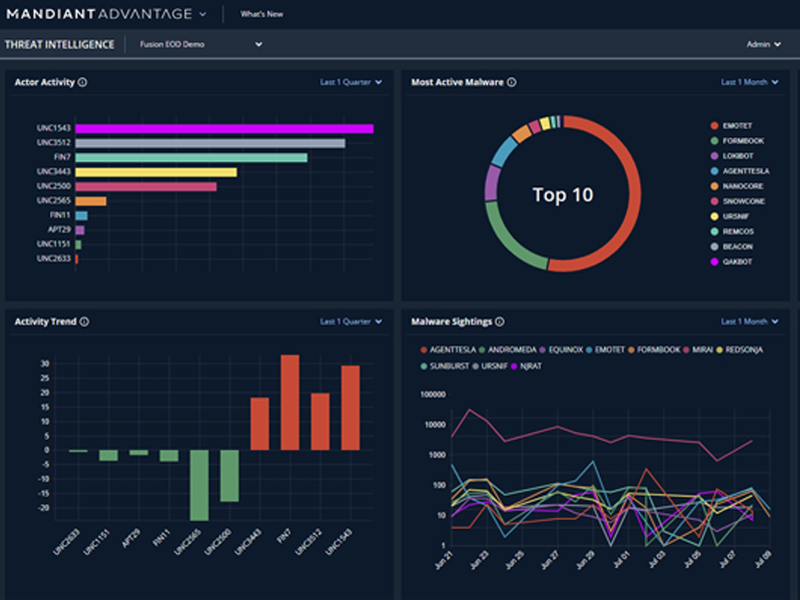
Task: Toggle AGENTTESLA series in Malware Sightings legend
Action: pyautogui.click(x=448, y=350)
